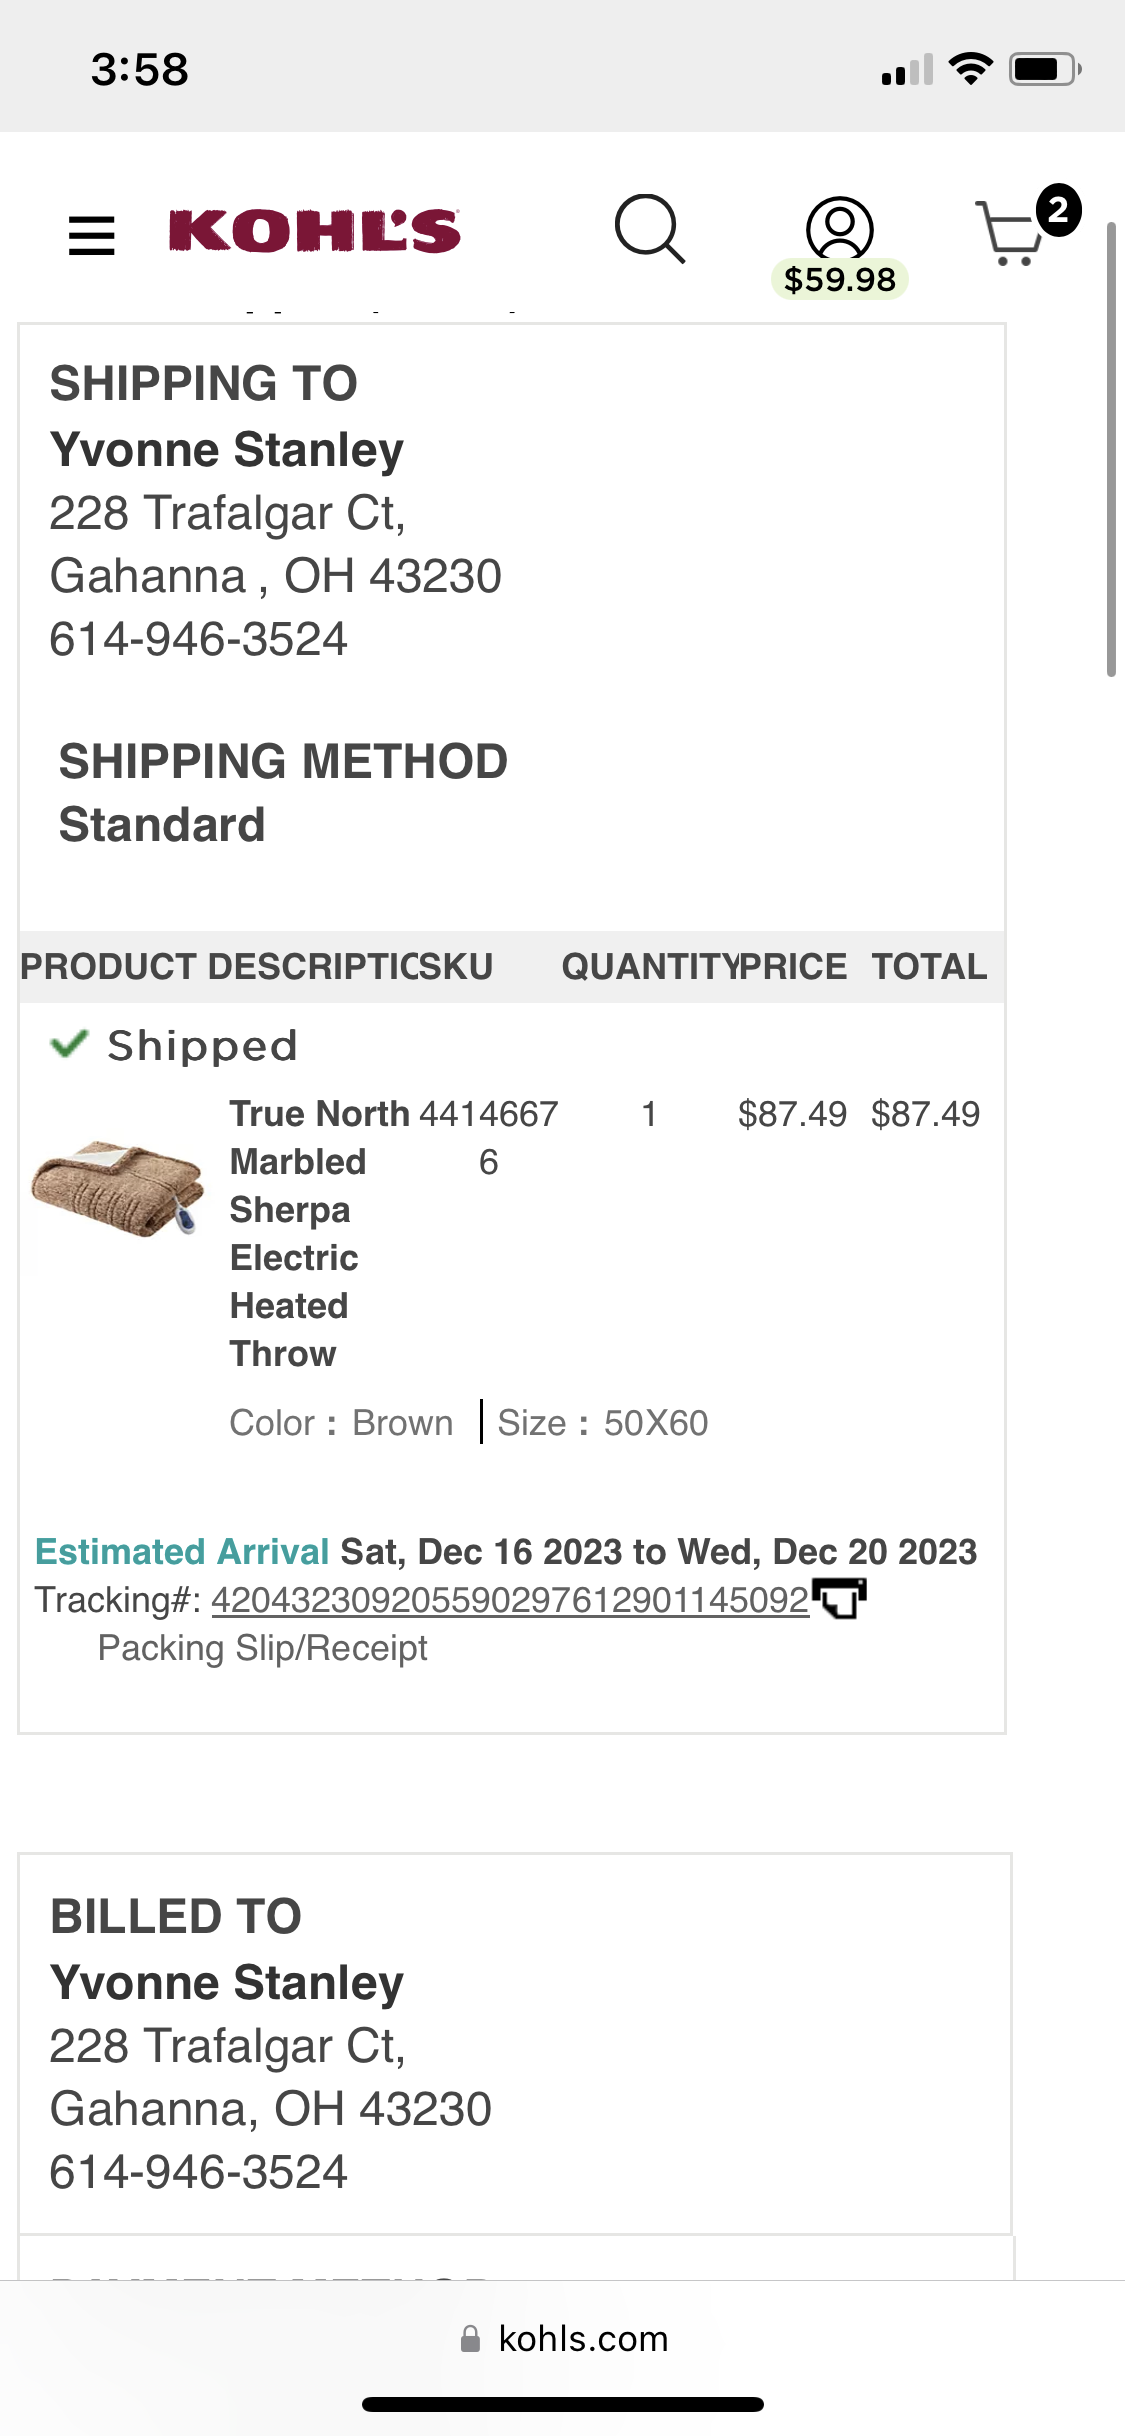Tap the Kohl's logo
The image size is (1125, 2436).
coord(315,231)
